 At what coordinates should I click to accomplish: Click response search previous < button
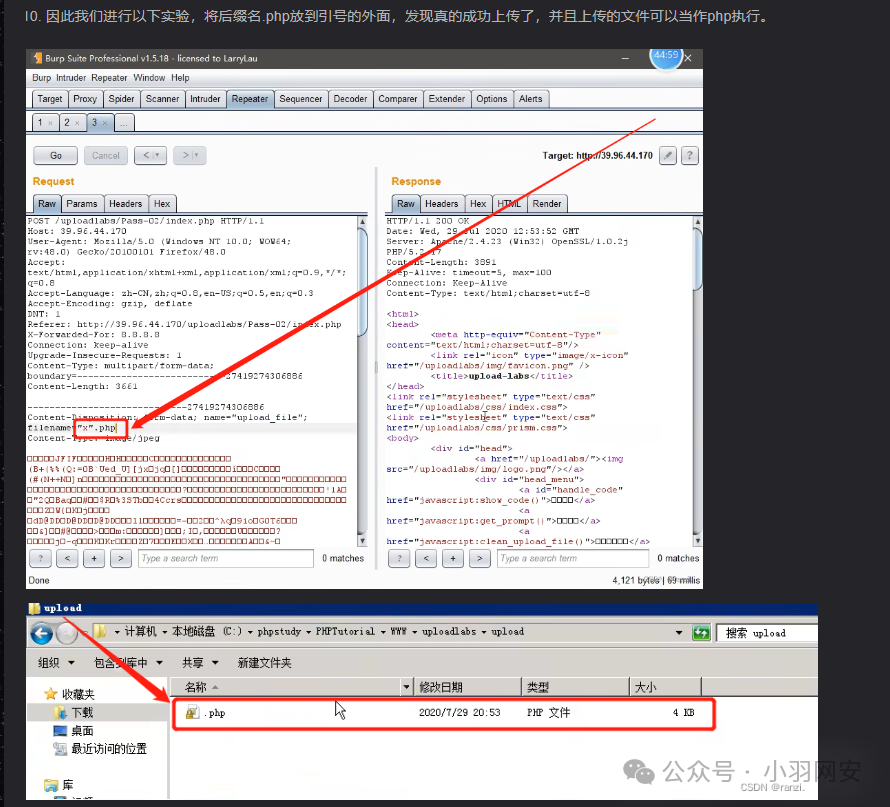point(426,558)
